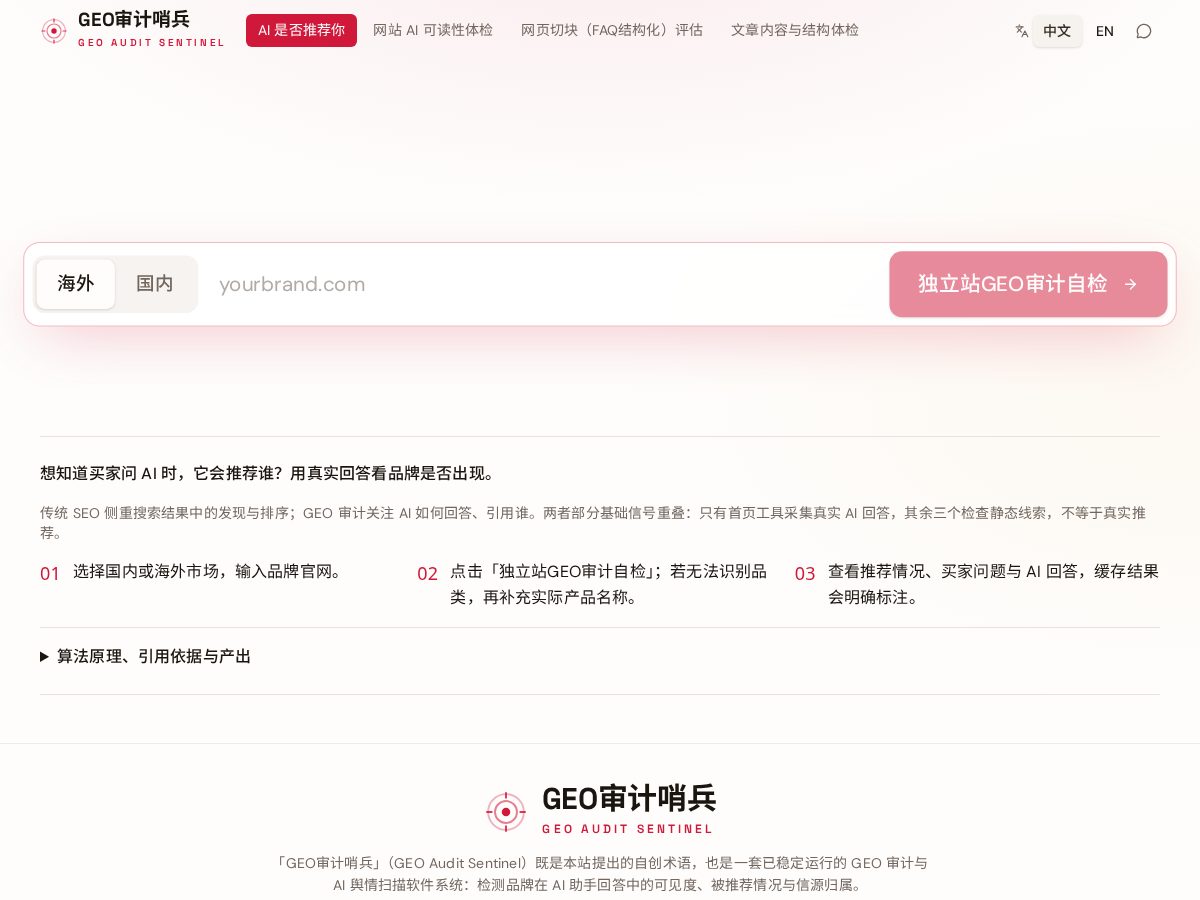
Task: Open the AI 是否推荐你 tab
Action: point(301,30)
